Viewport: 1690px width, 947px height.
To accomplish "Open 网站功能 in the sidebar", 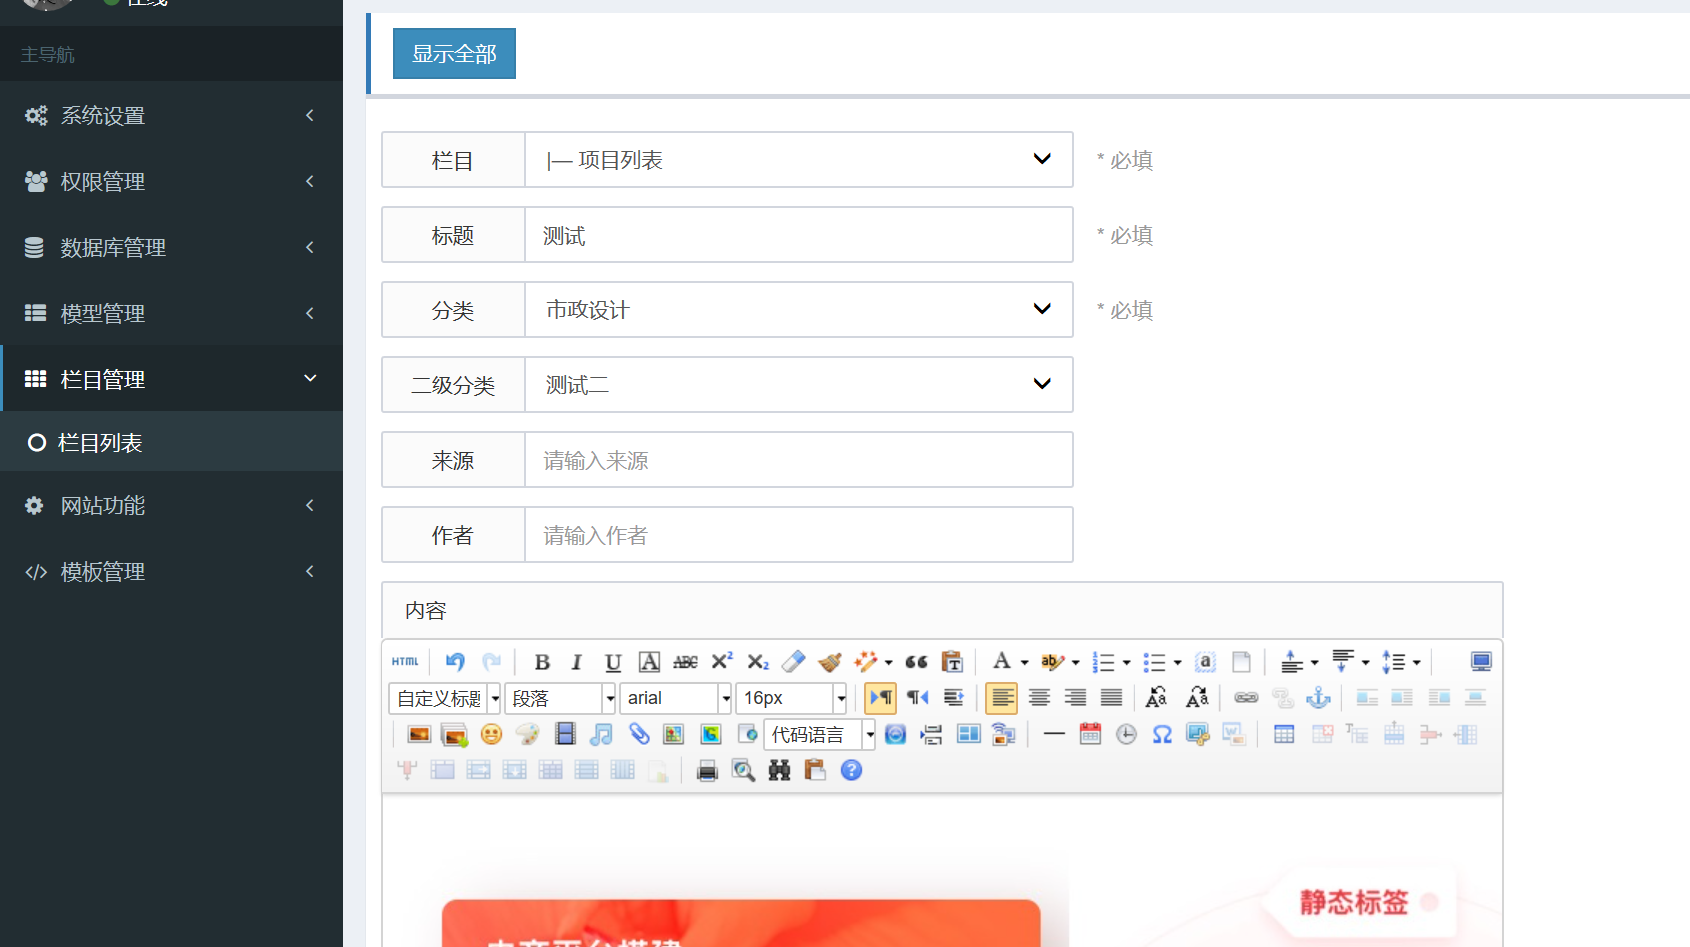I will (x=172, y=505).
